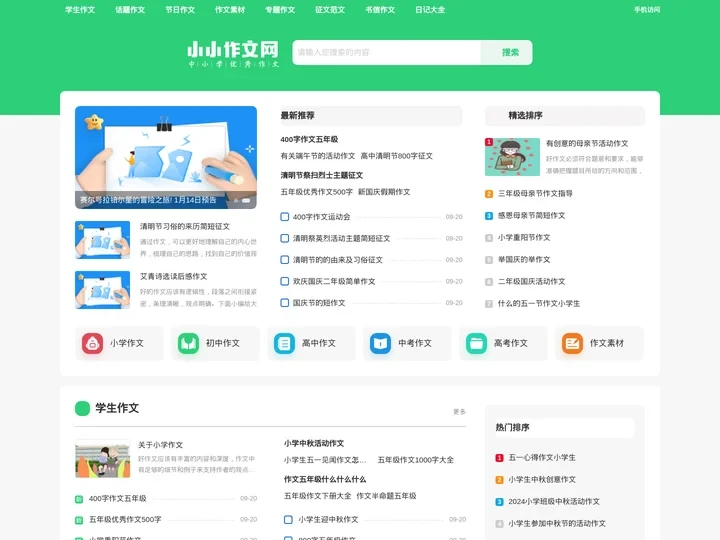Open 学生作文 in top navigation
Image resolution: width=720 pixels, height=540 pixels.
80,10
